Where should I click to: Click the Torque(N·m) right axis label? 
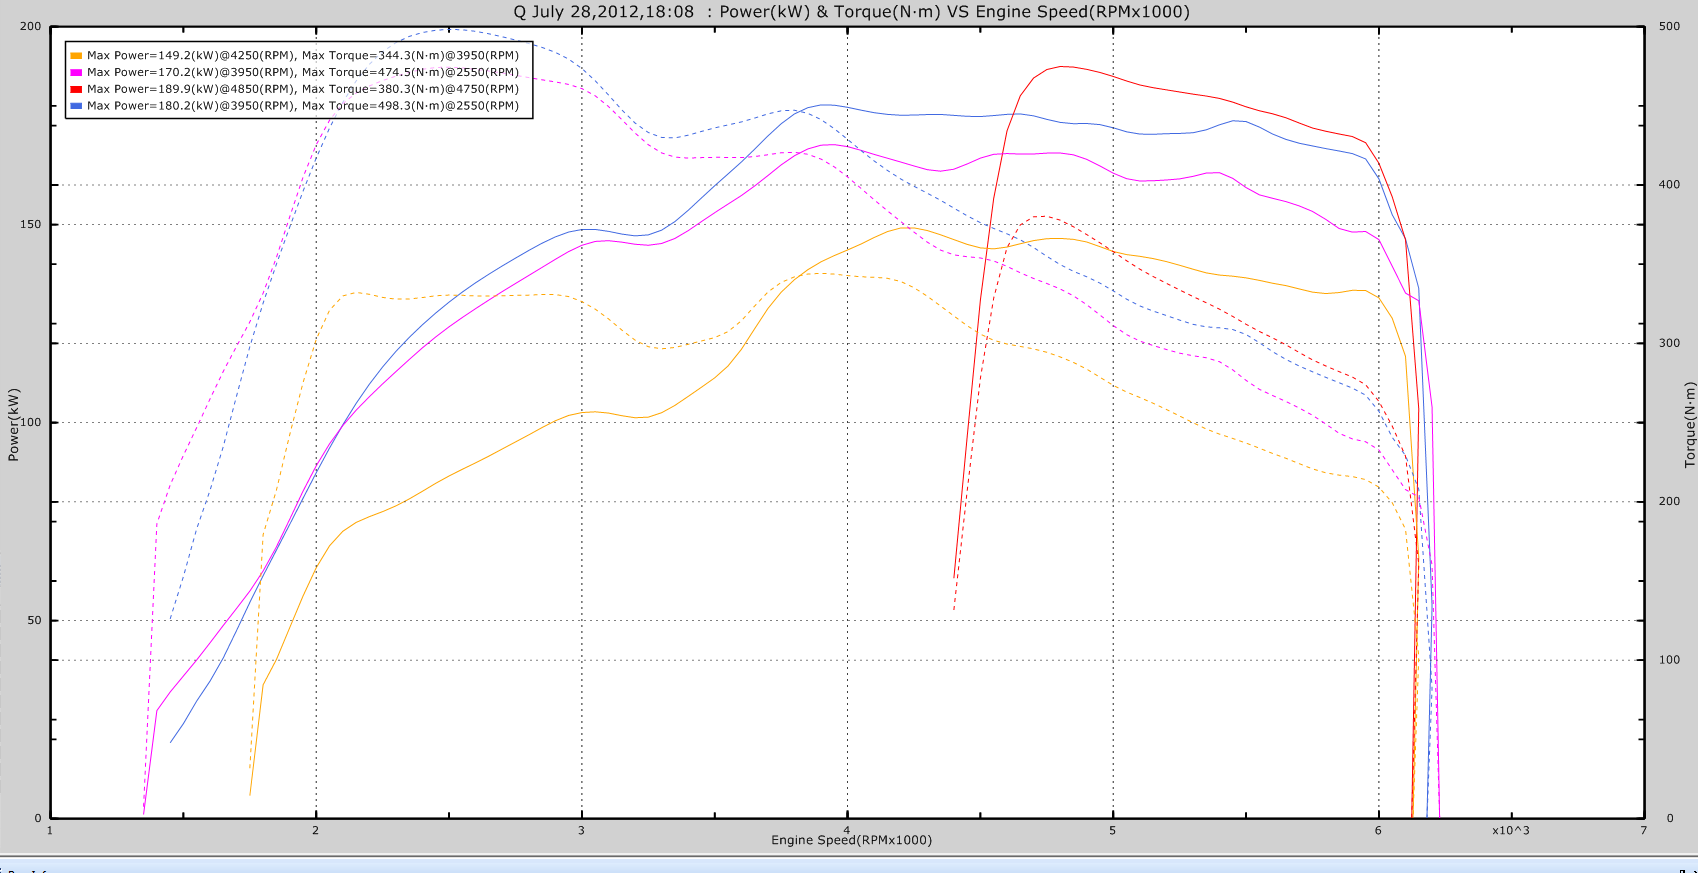point(1689,424)
